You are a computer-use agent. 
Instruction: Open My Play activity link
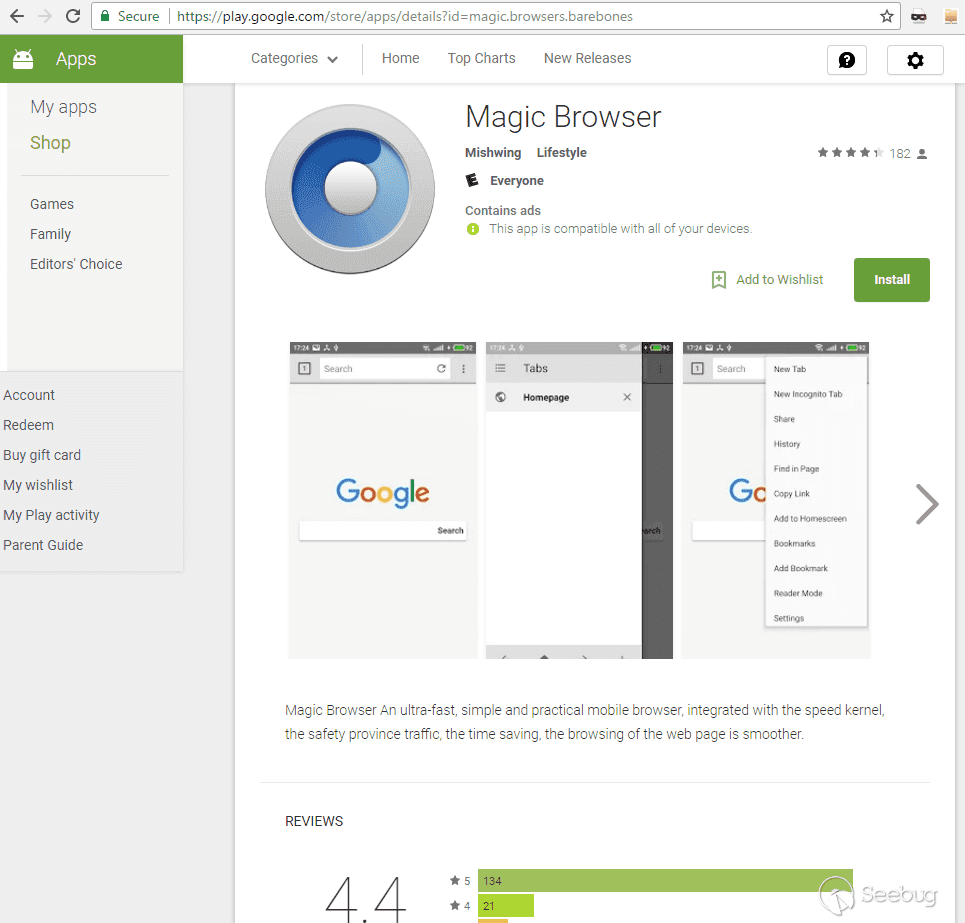click(51, 515)
